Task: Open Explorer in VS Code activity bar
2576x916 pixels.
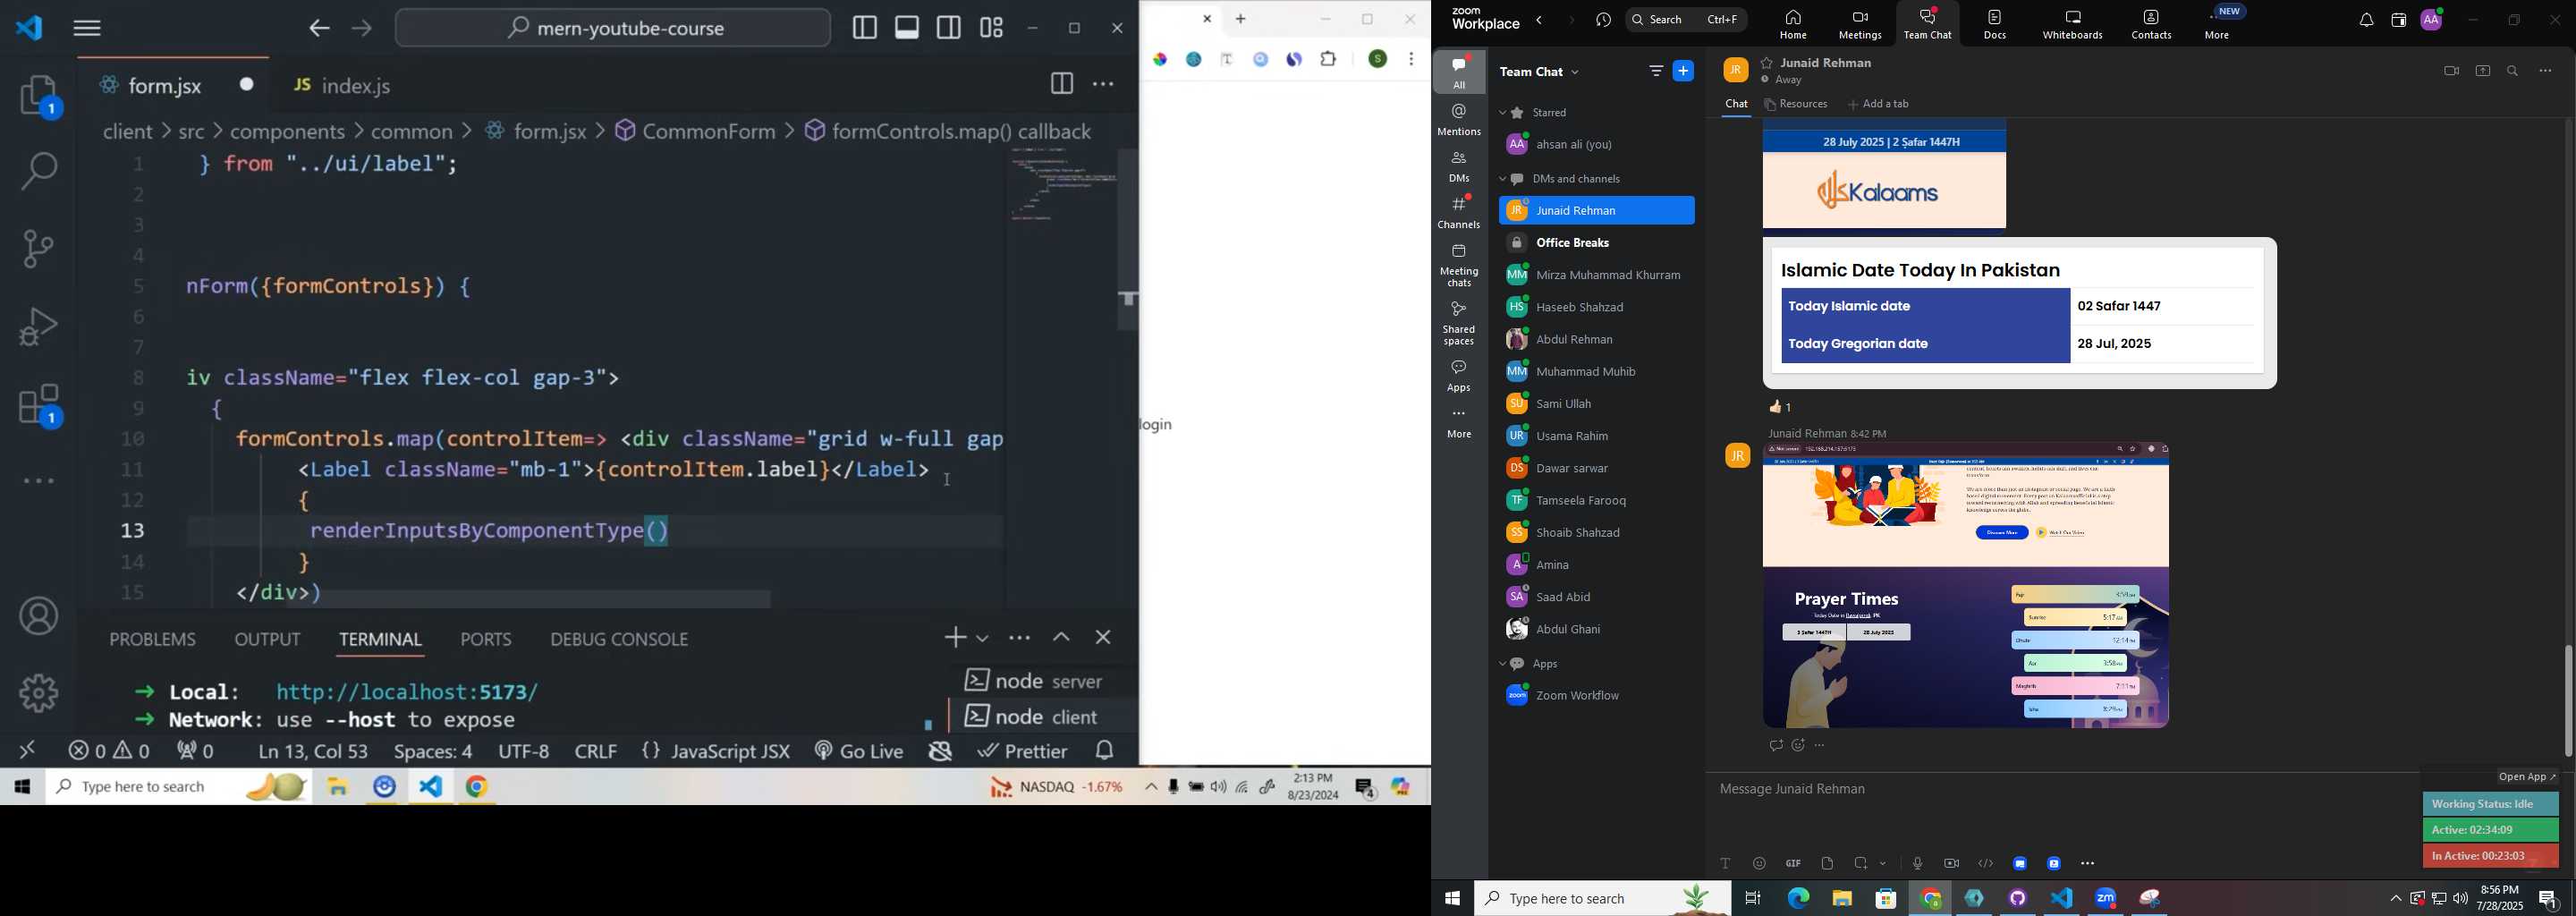Action: tap(39, 97)
